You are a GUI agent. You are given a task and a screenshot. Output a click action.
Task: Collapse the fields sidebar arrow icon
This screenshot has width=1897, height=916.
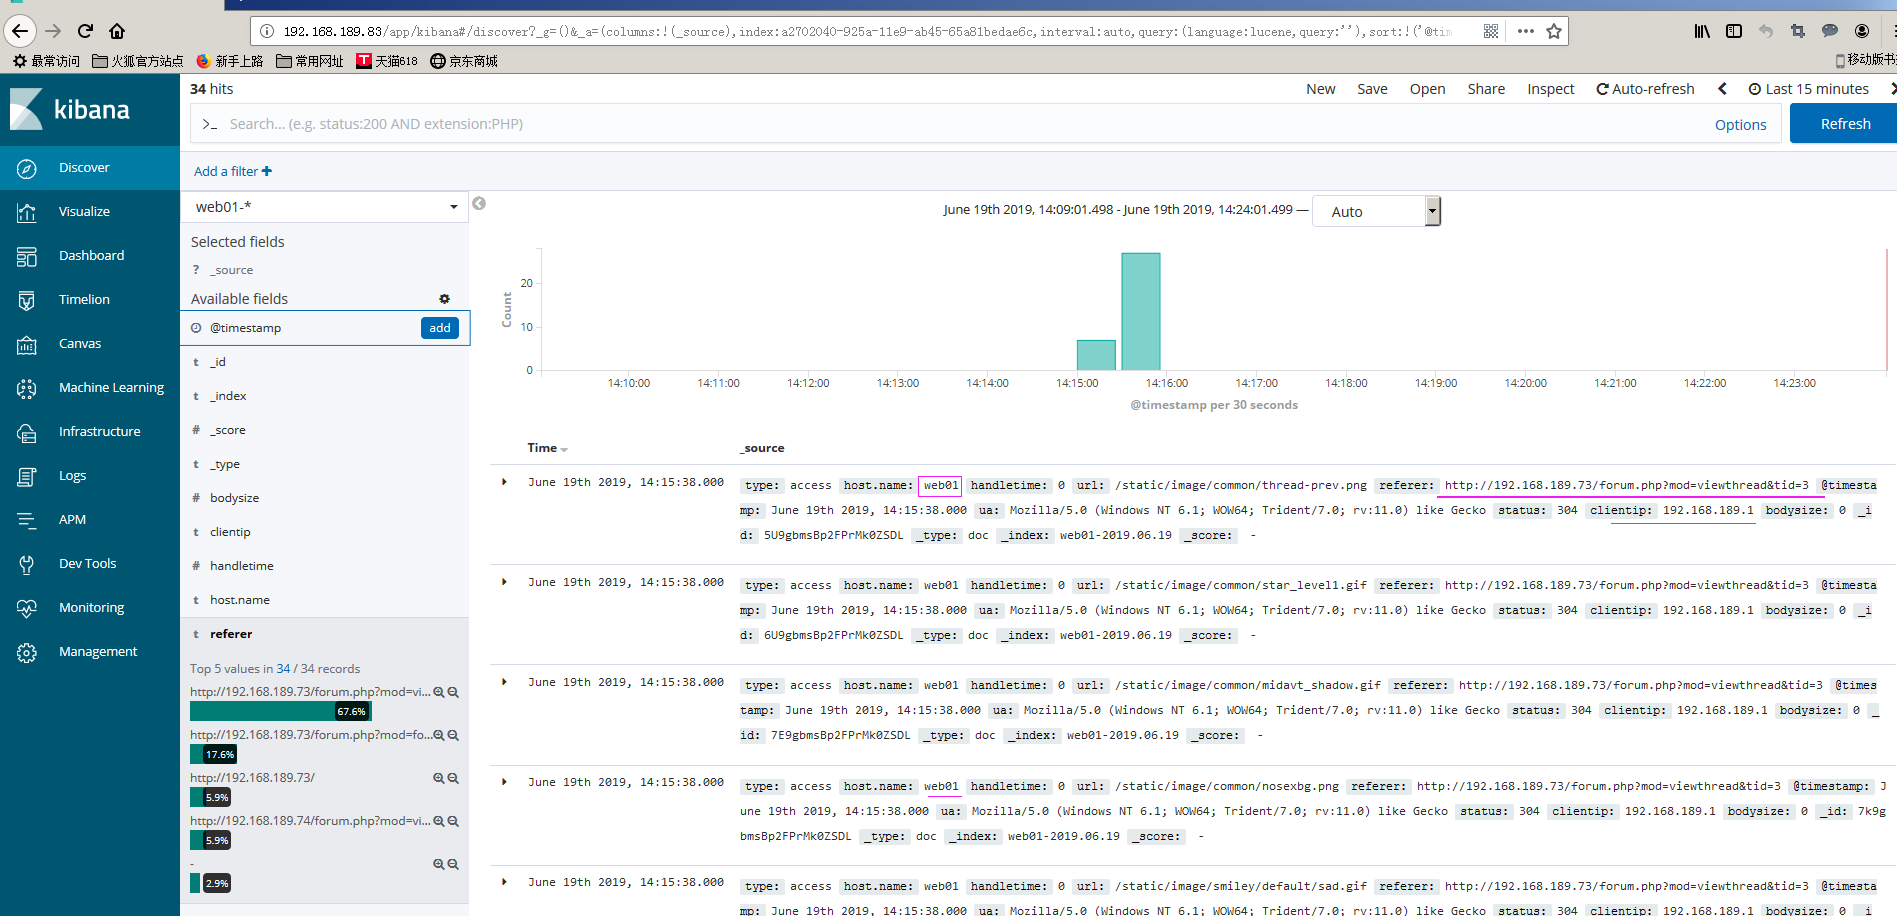point(479,204)
